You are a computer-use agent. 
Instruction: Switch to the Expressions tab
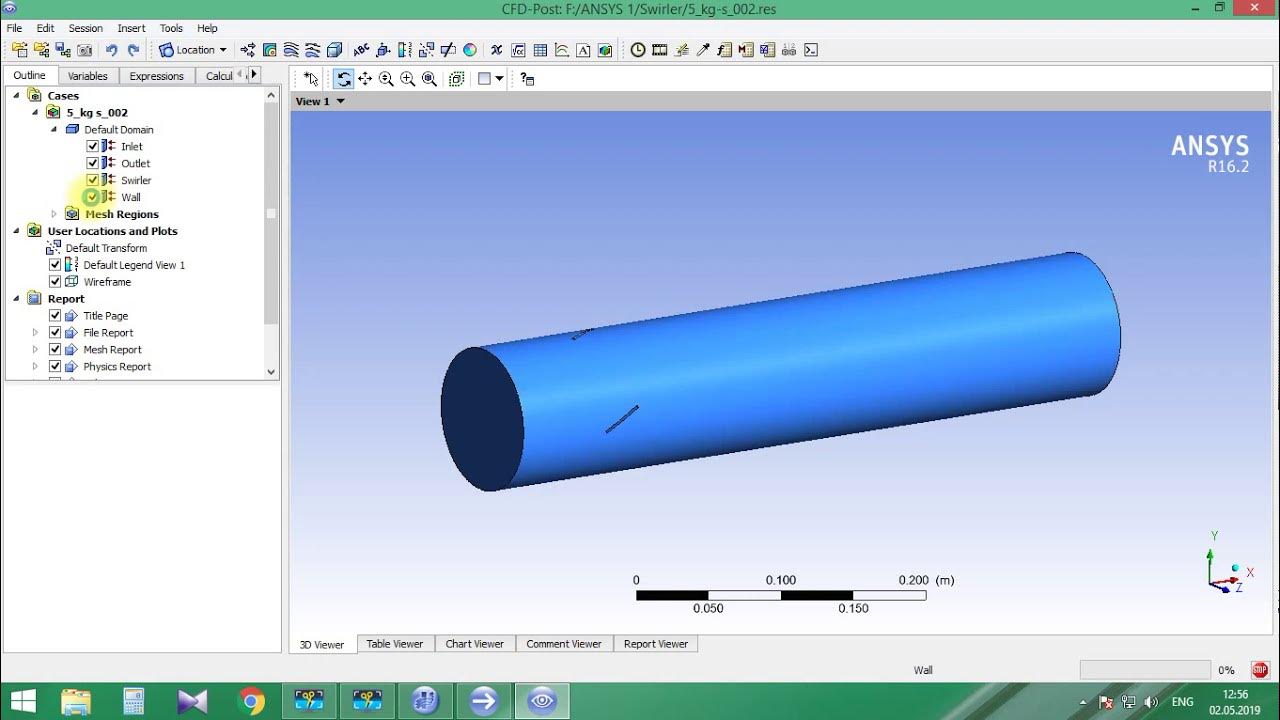[x=157, y=76]
